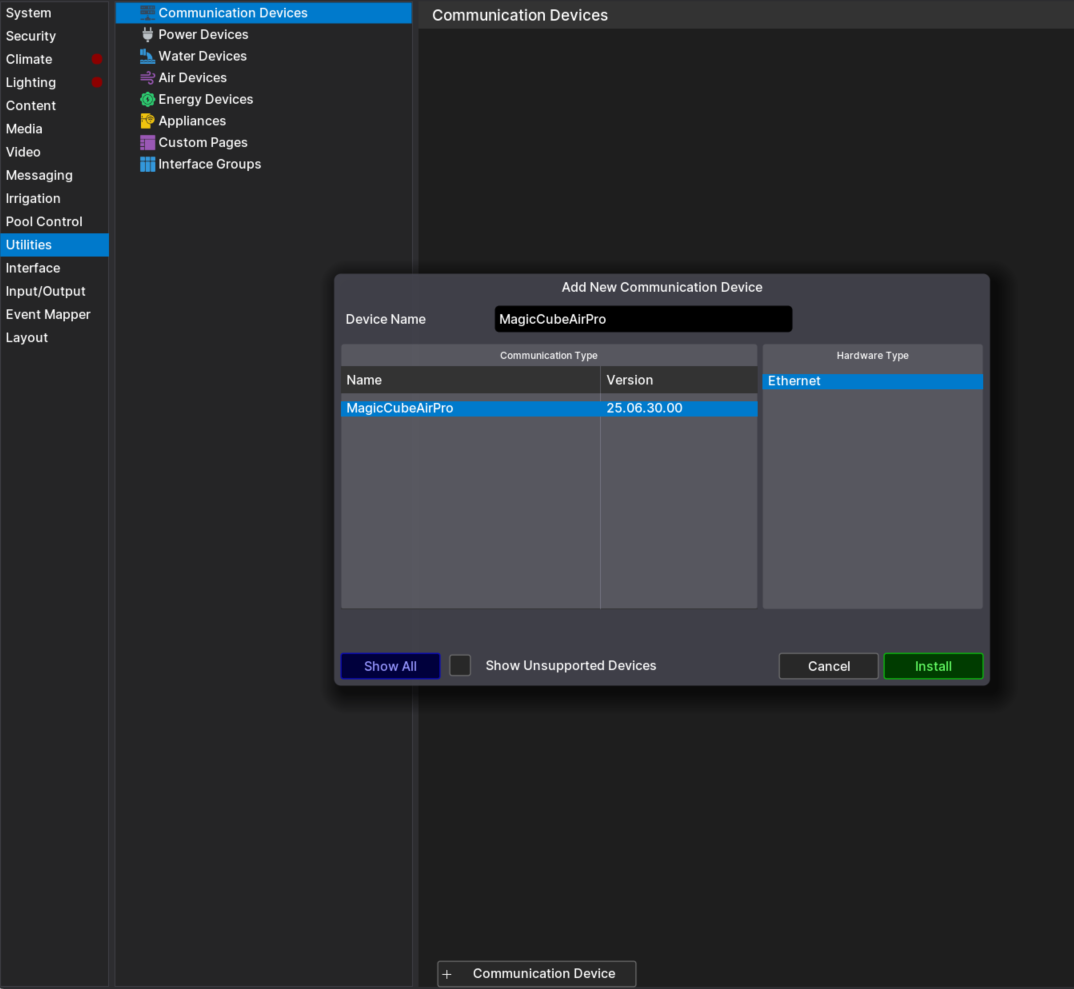Open the Content section
This screenshot has height=989, width=1074.
coord(54,105)
